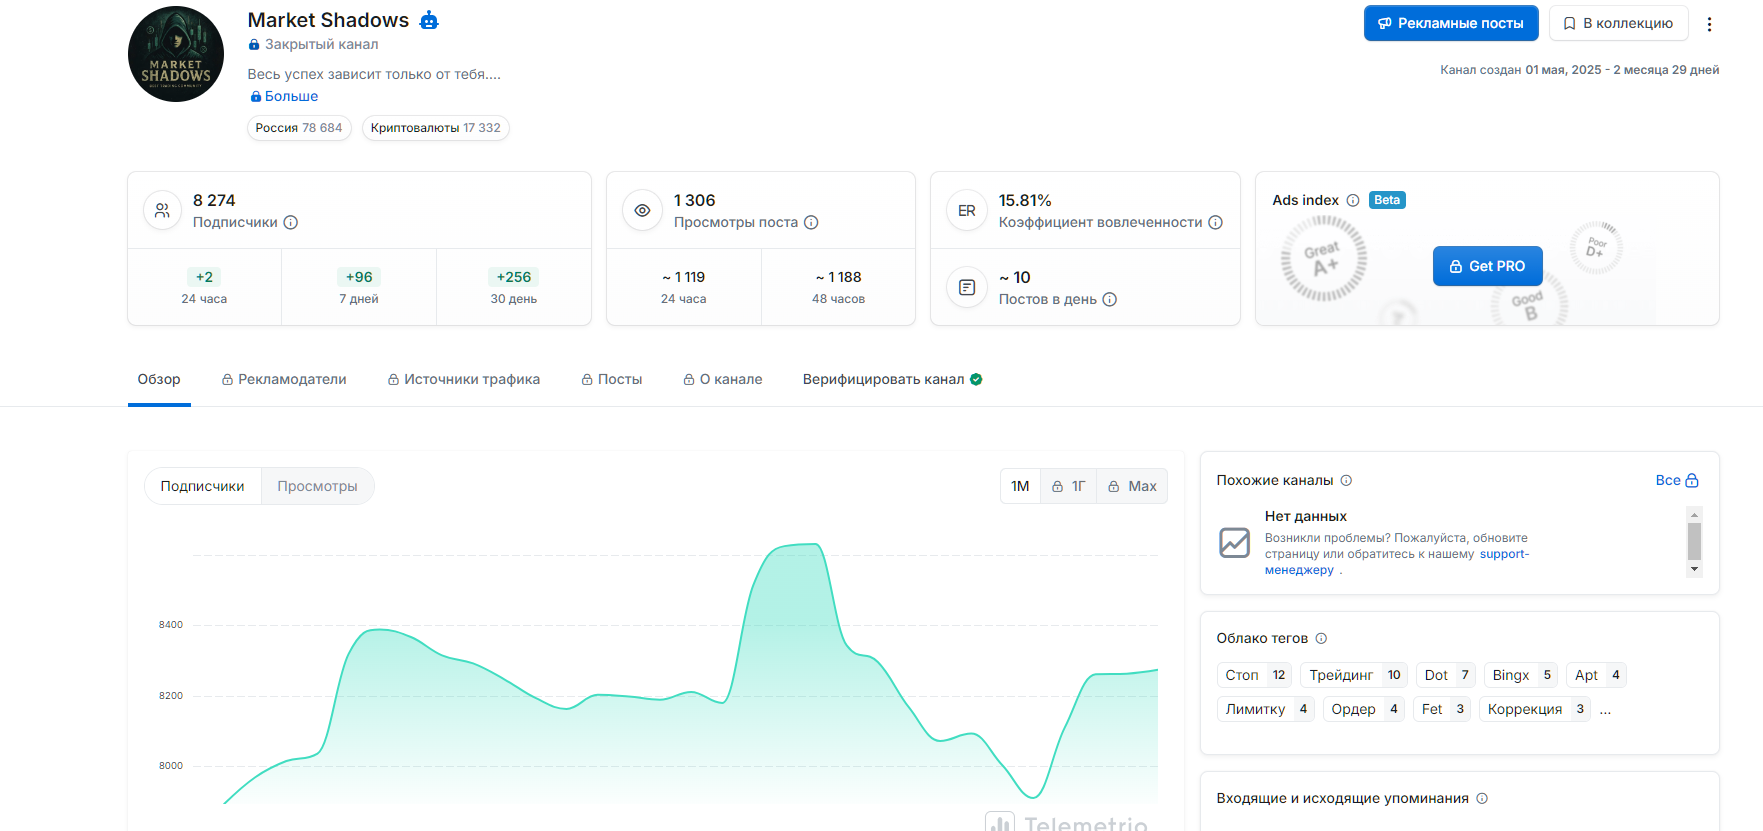Click the subscribers people icon
Screen dimensions: 1763x831
pos(162,211)
